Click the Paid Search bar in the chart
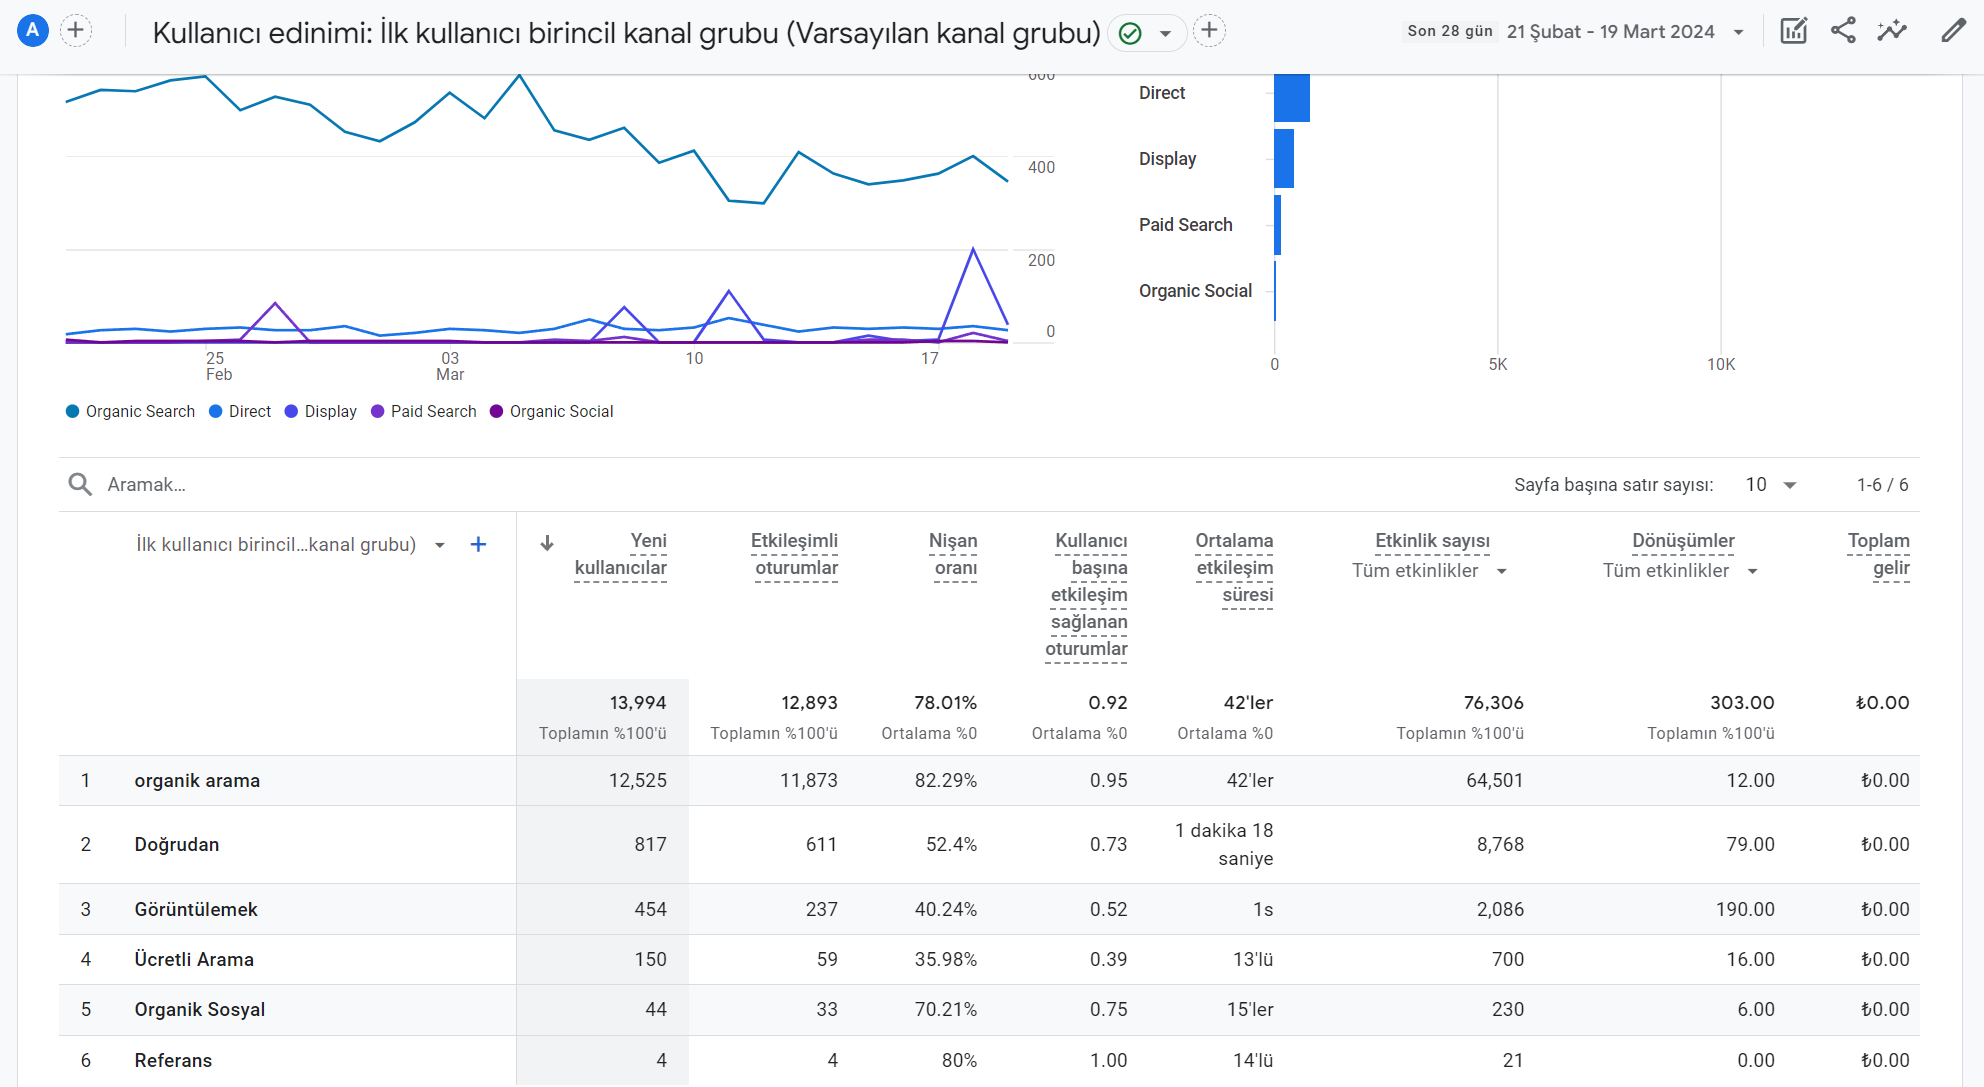This screenshot has height=1087, width=1984. pos(1278,225)
